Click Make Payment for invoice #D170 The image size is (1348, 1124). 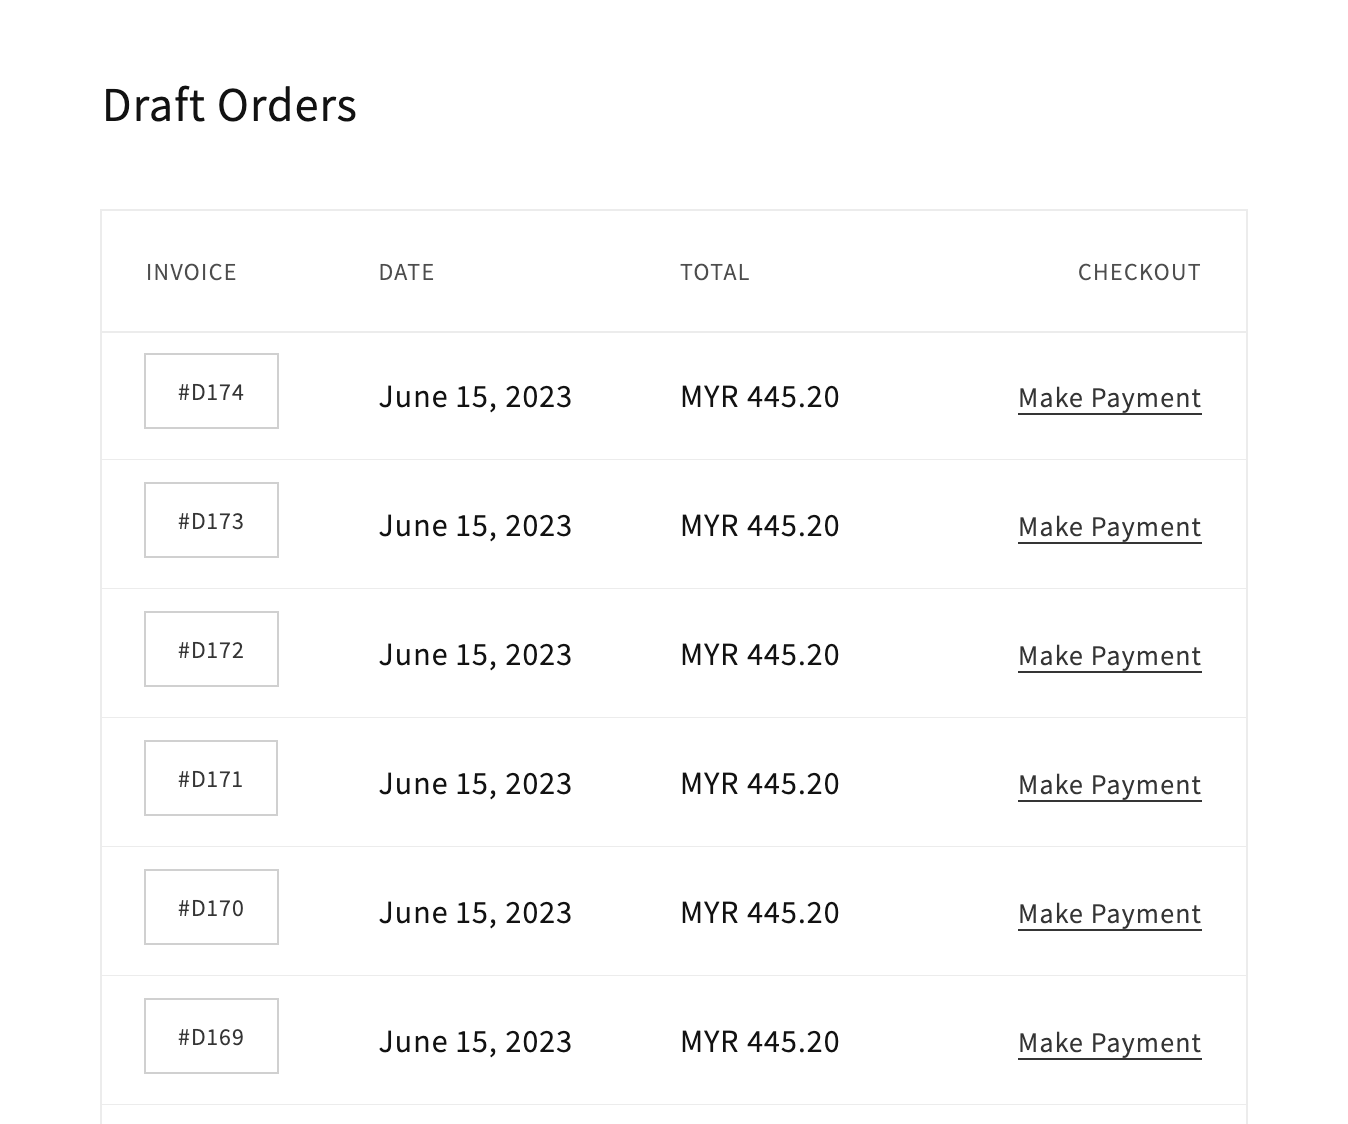click(x=1109, y=913)
